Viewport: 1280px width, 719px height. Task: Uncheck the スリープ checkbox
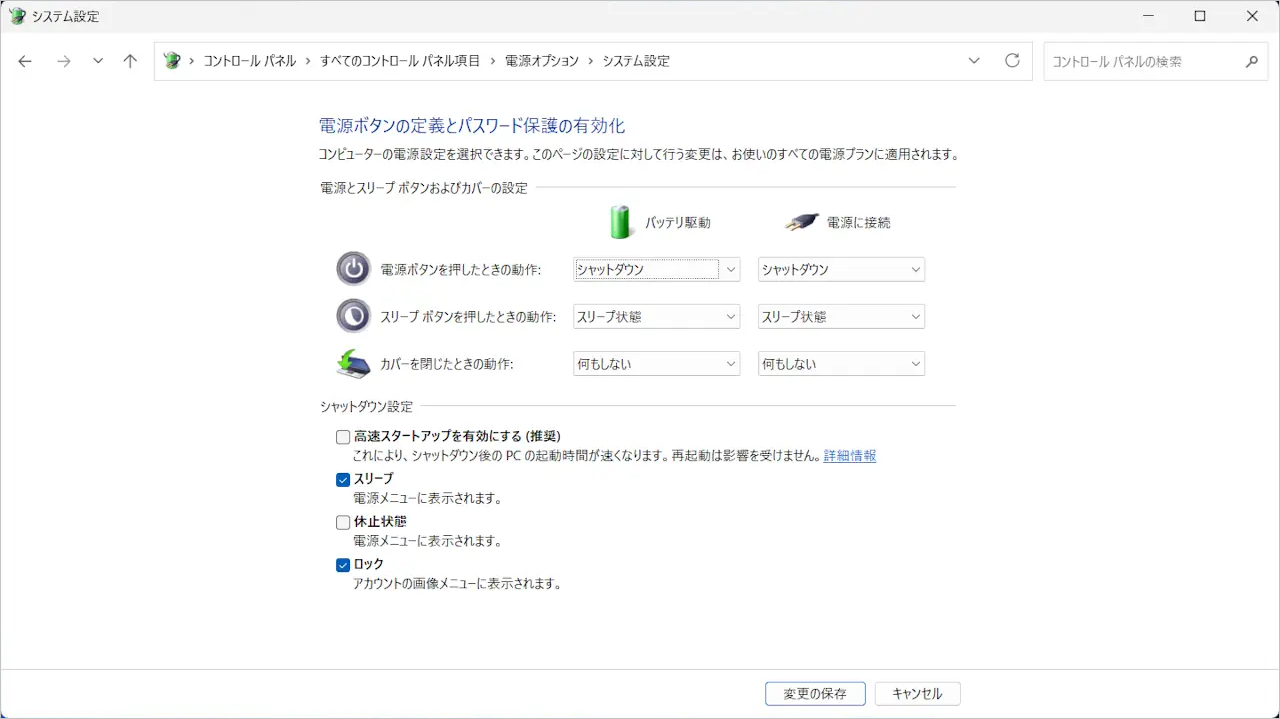coord(343,480)
